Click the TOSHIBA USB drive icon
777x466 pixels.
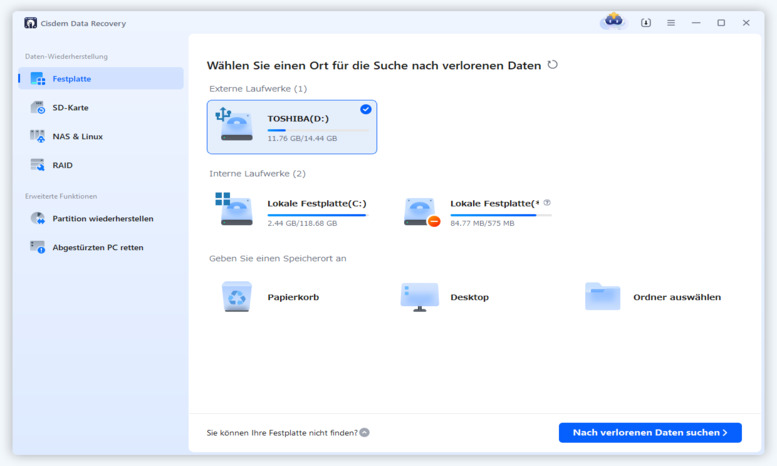(x=236, y=124)
